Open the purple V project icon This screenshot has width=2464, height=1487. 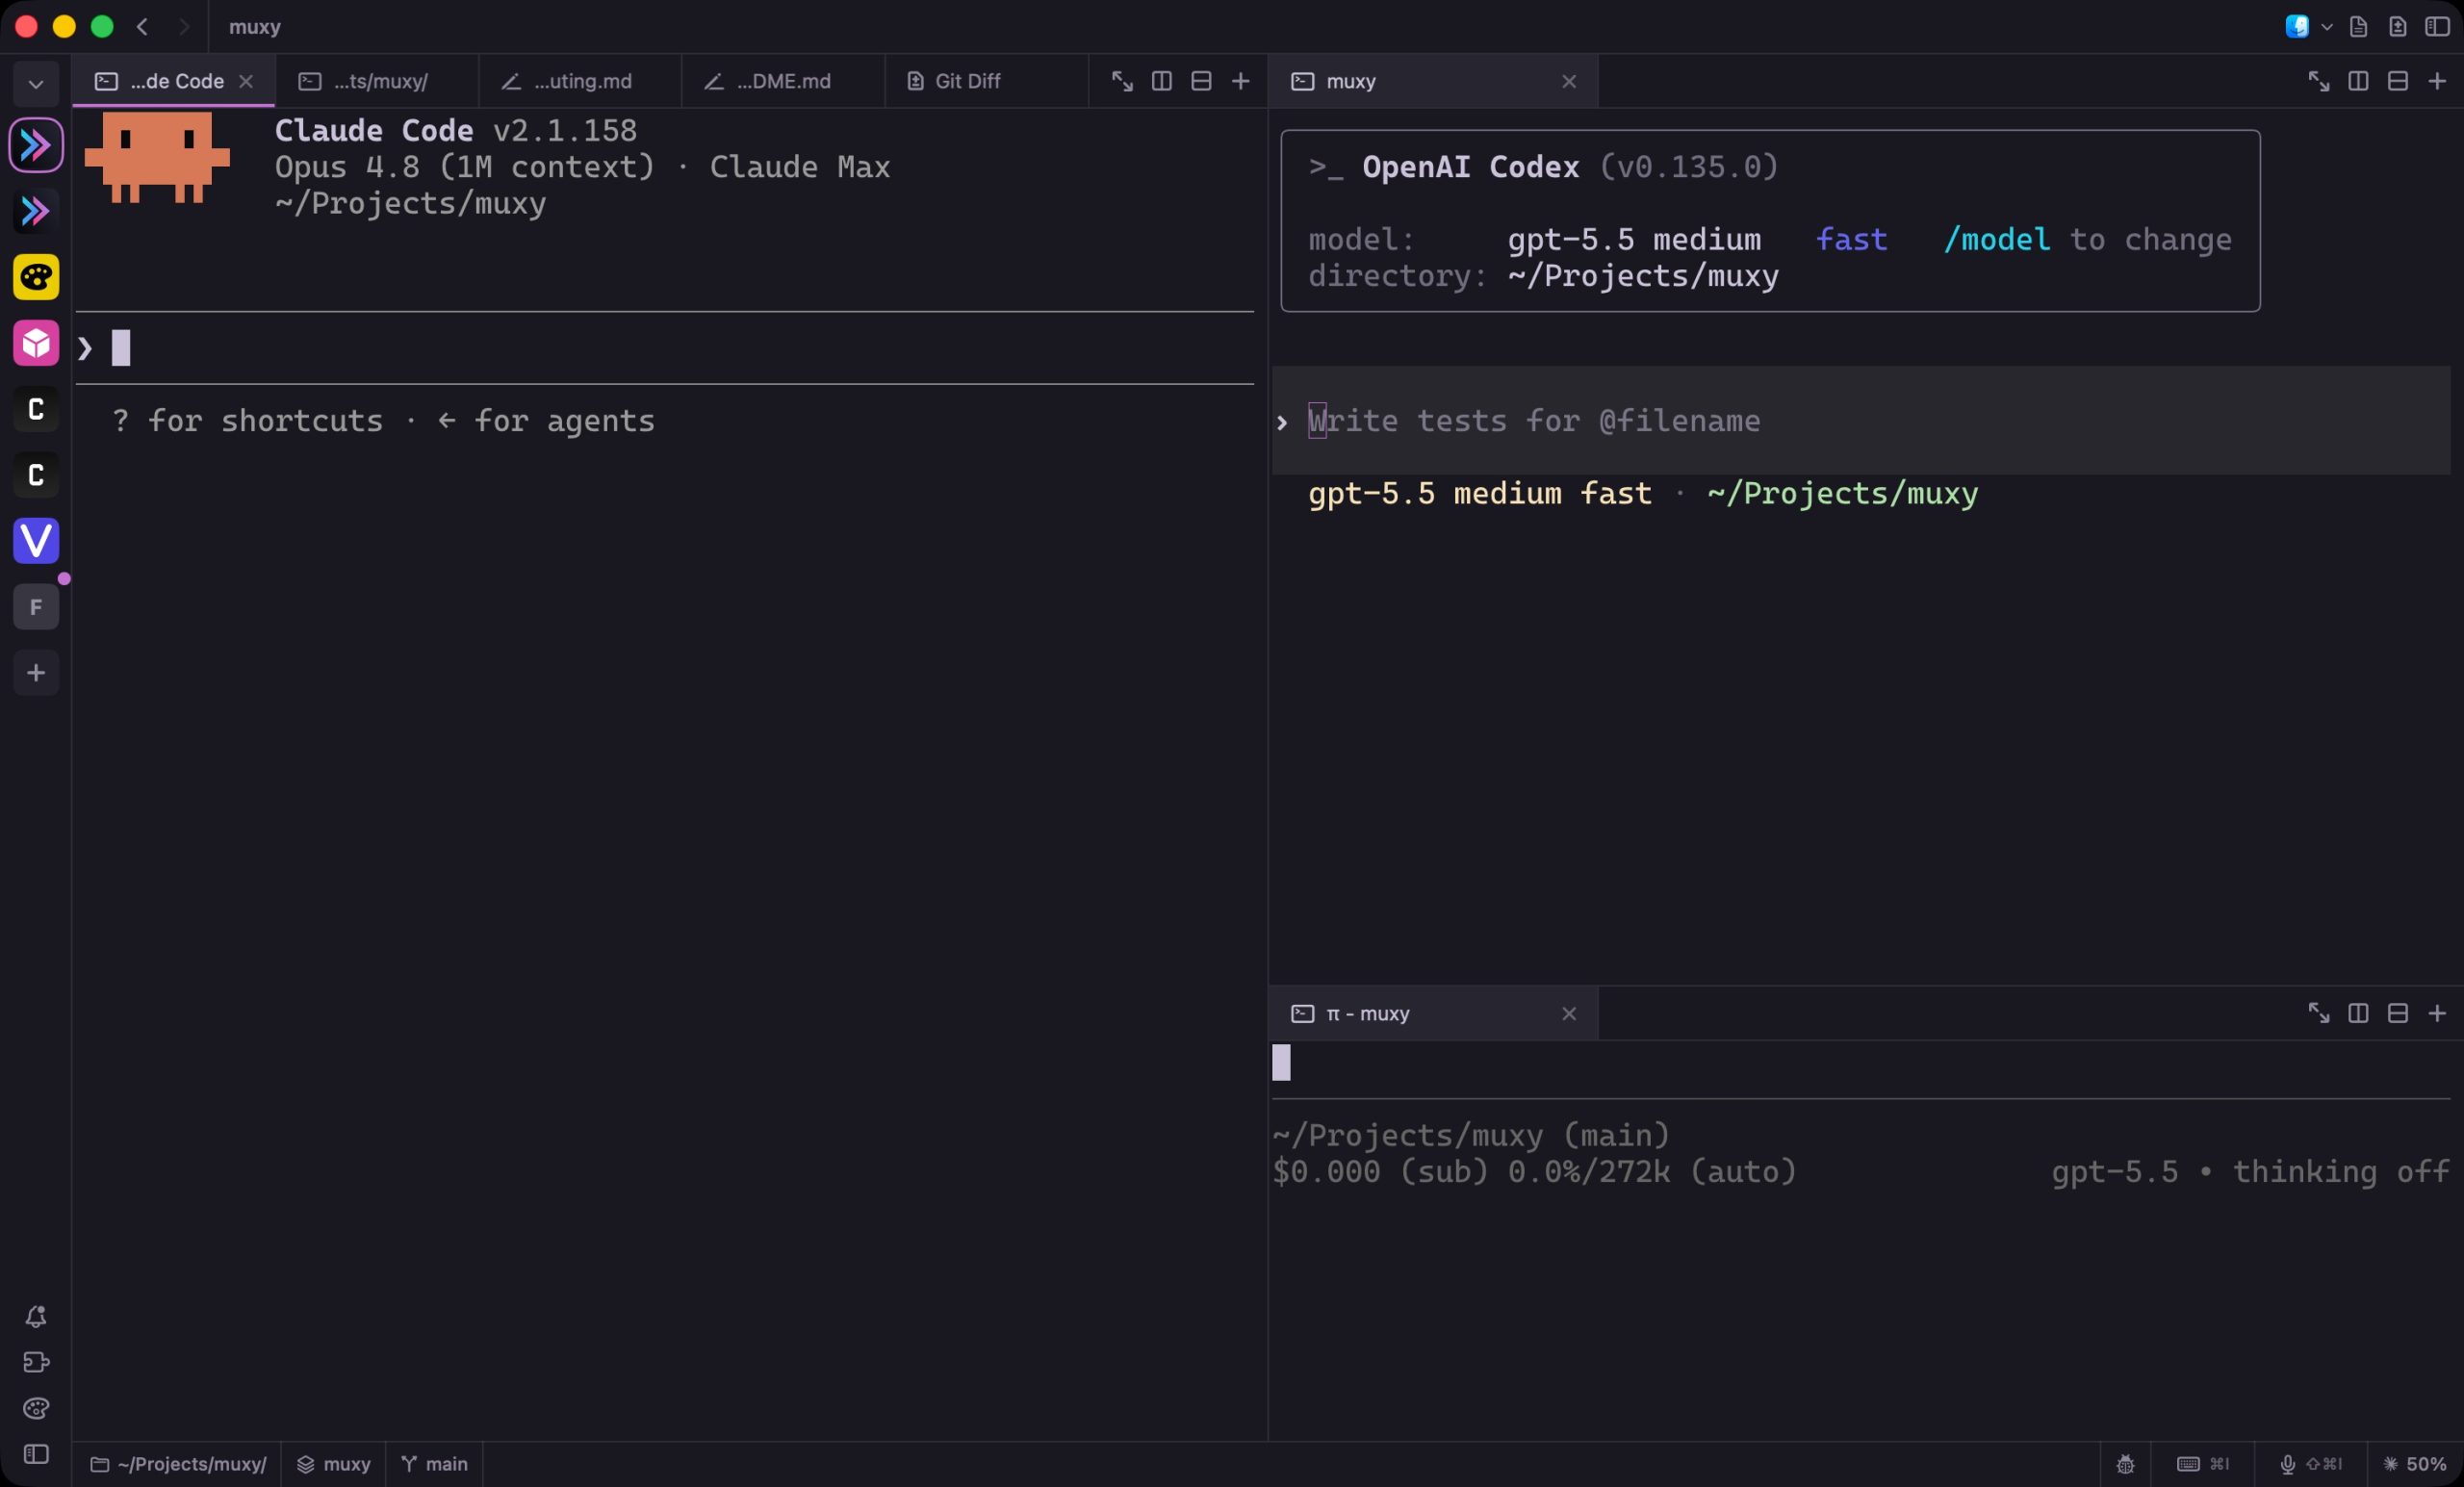click(x=36, y=541)
